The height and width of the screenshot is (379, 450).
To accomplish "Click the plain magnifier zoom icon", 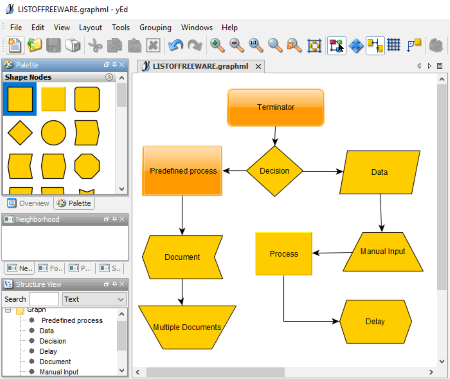I will point(275,45).
